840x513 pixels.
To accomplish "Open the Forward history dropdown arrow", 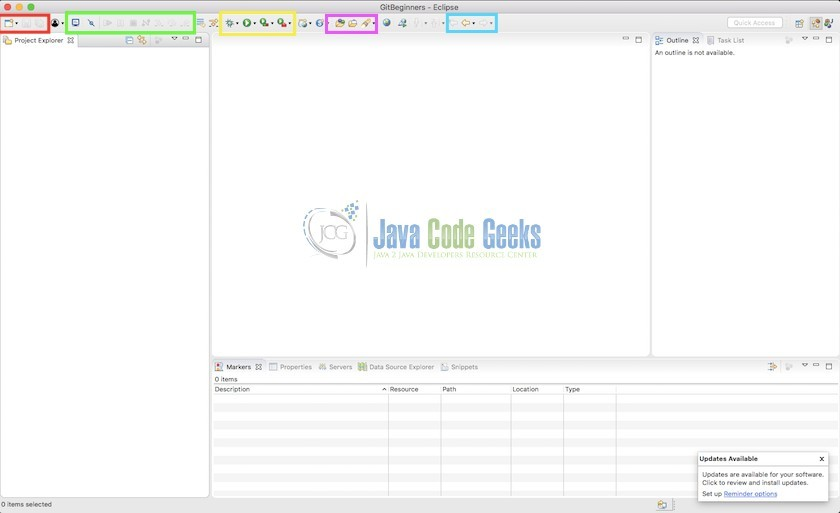I will pyautogui.click(x=491, y=23).
